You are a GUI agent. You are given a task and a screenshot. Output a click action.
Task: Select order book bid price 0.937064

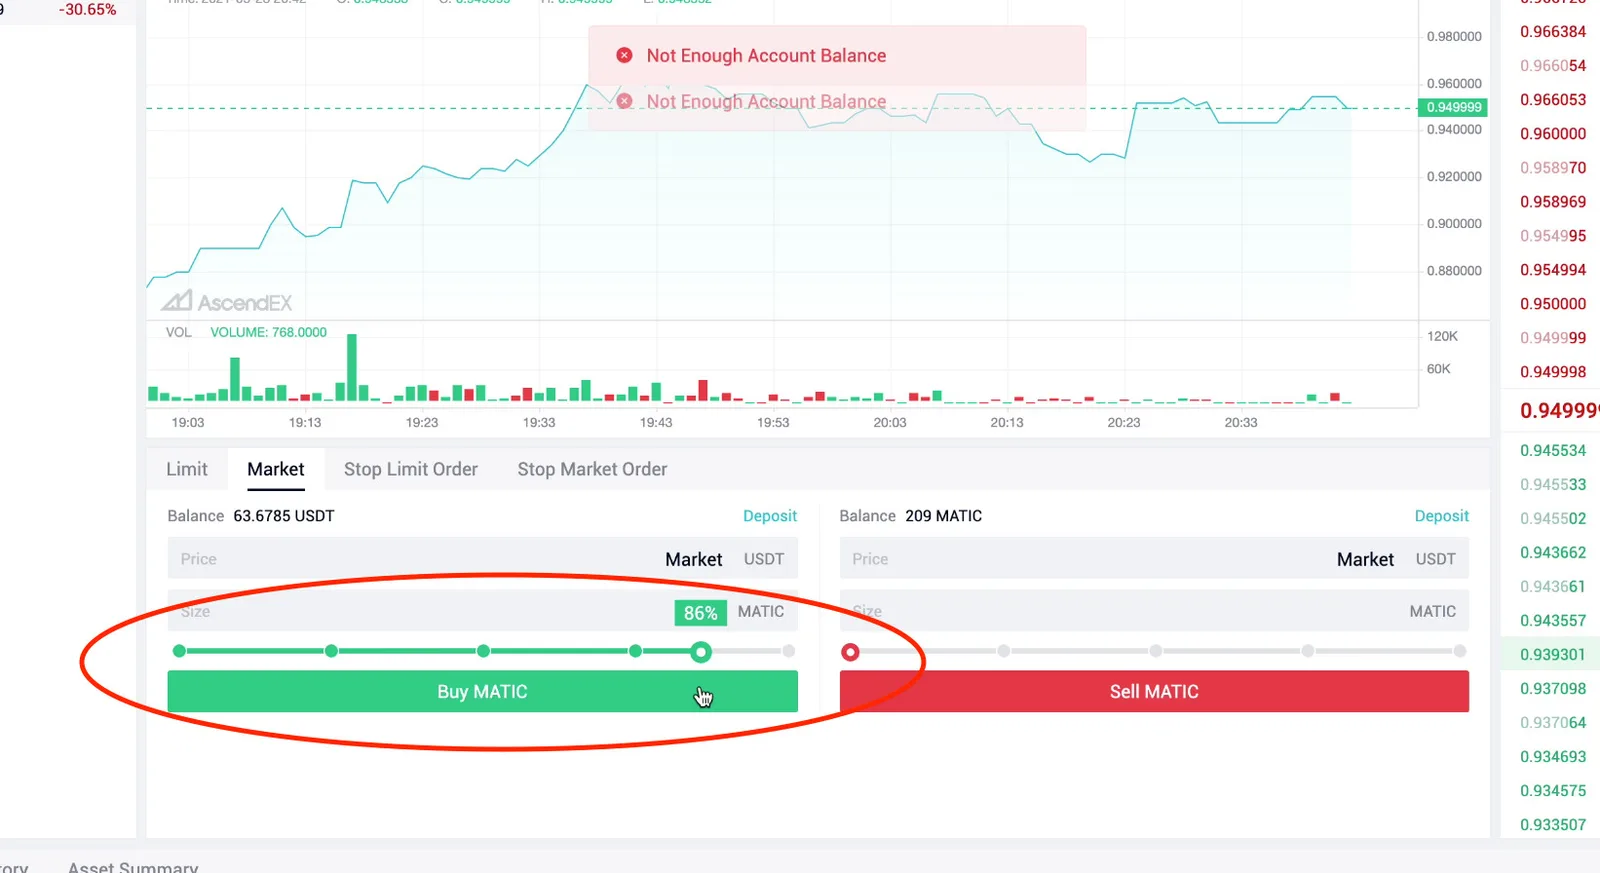point(1553,723)
